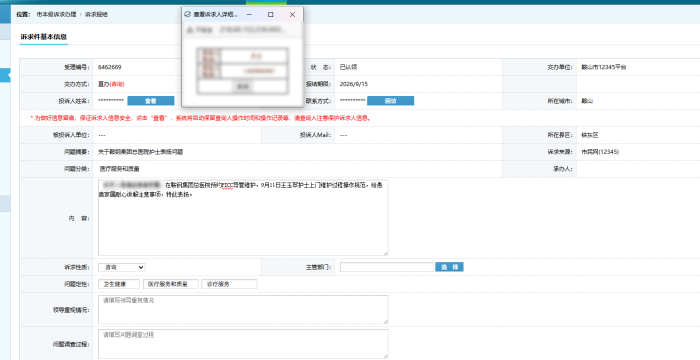This screenshot has width=700, height=360.
Task: Click the 受理编号 value 6462669
Action: point(110,67)
